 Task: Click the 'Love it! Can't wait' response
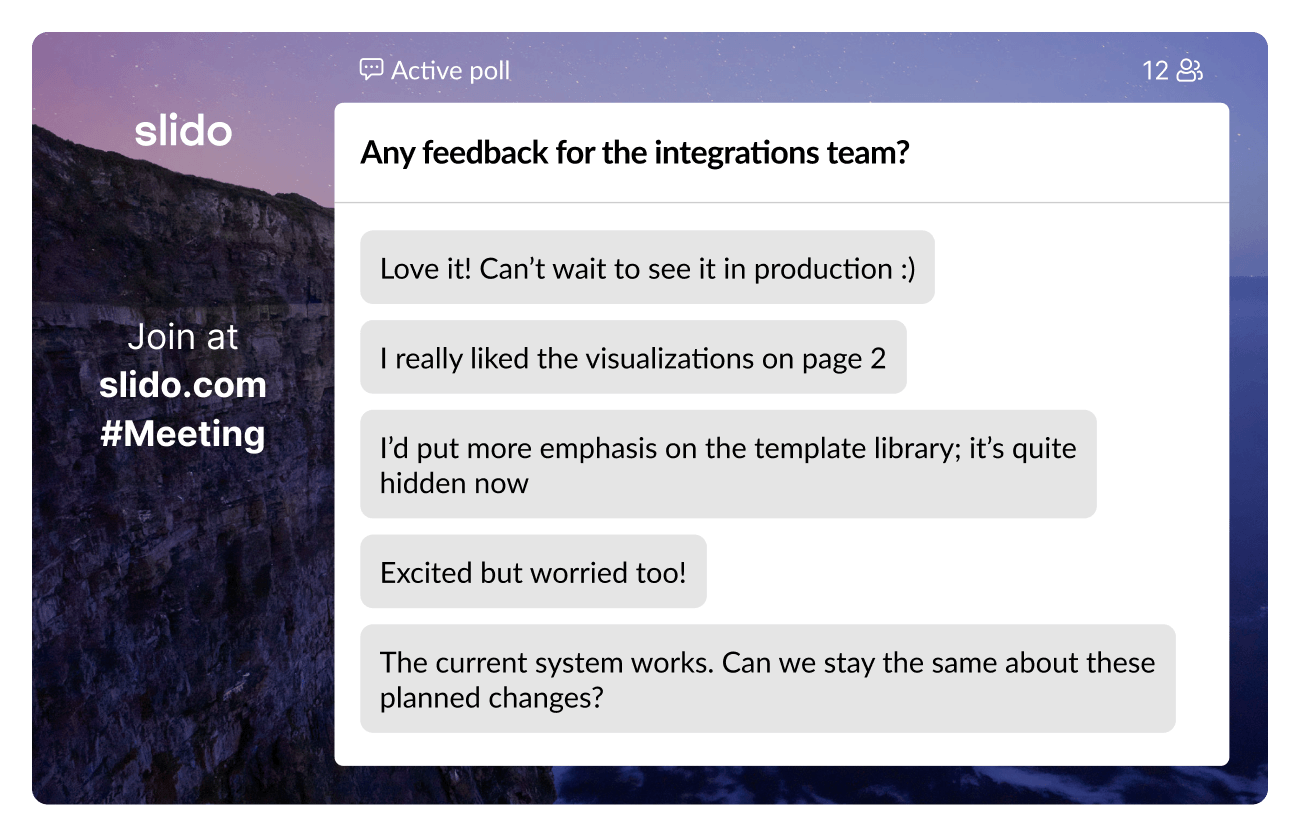point(647,268)
